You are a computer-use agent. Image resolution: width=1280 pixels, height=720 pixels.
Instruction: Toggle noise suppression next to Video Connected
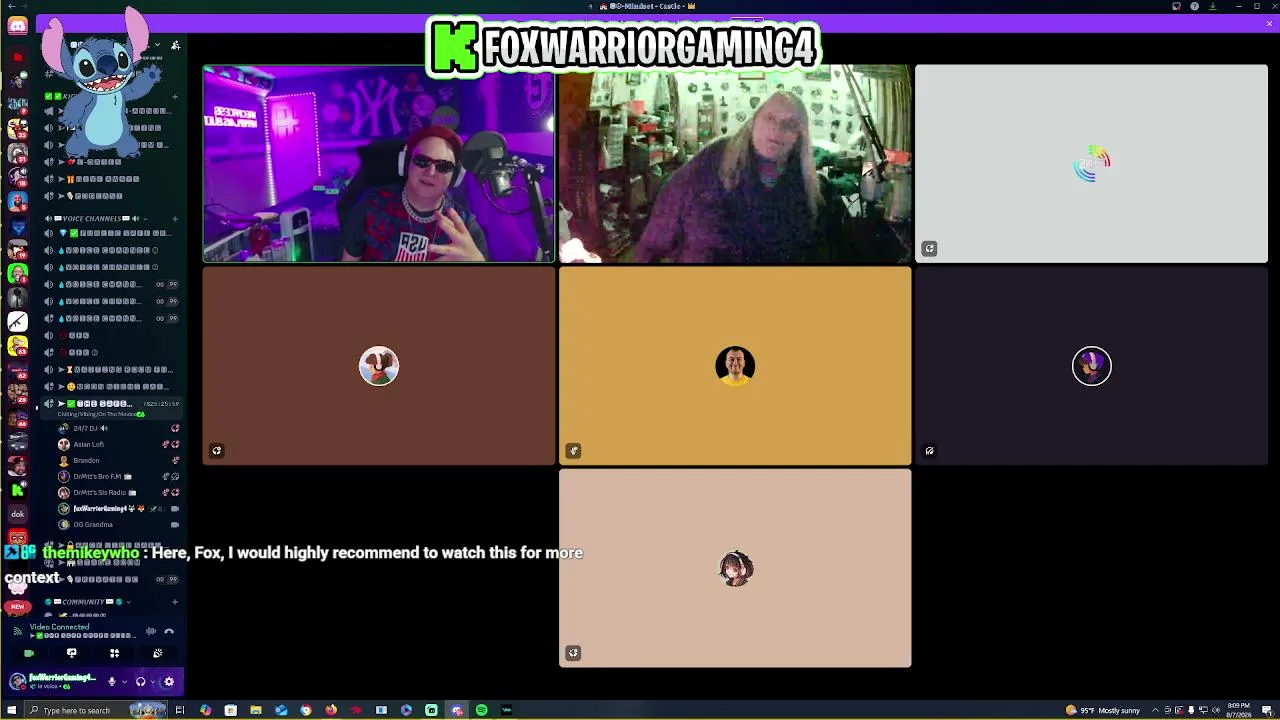(x=151, y=631)
